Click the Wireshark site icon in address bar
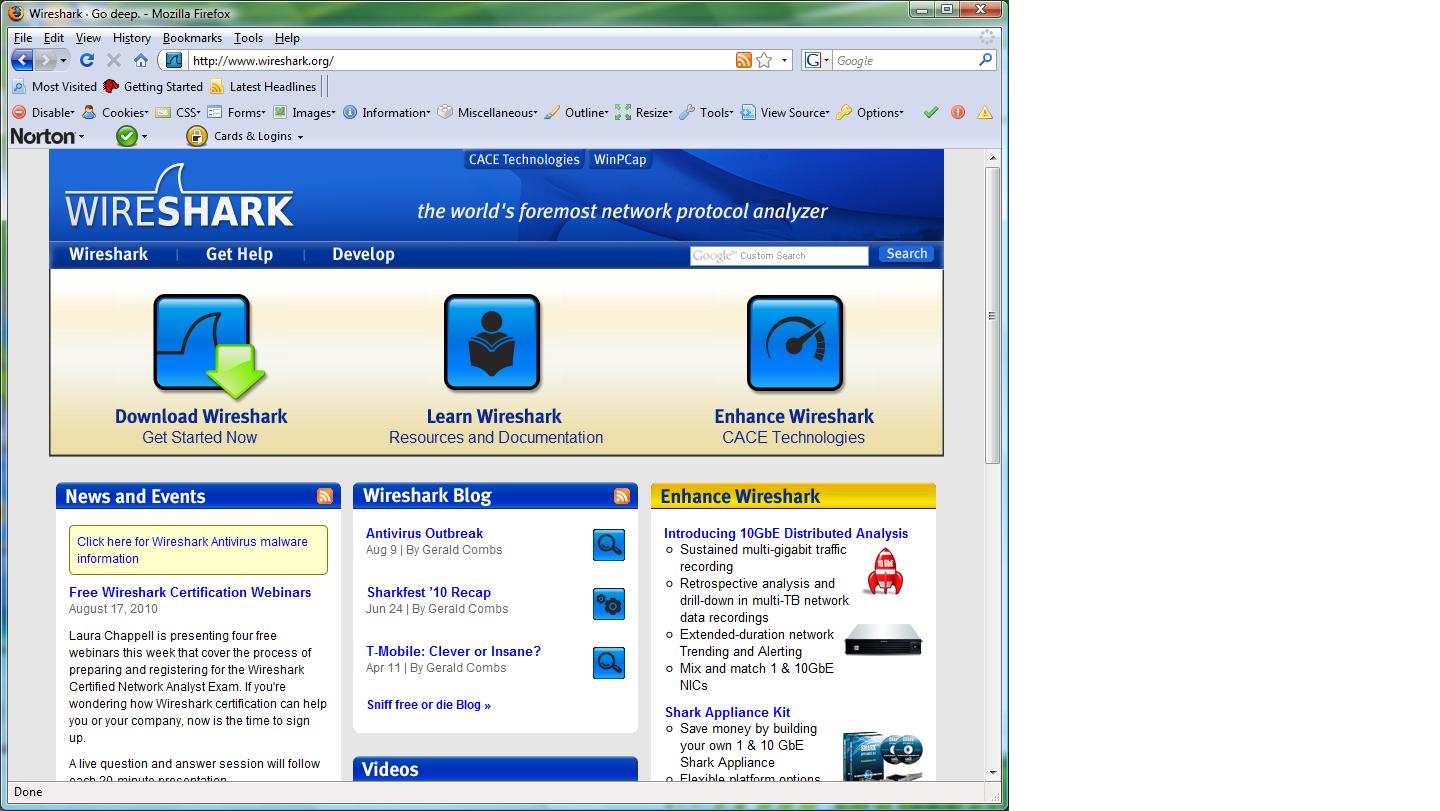This screenshot has height=811, width=1440. pos(173,60)
